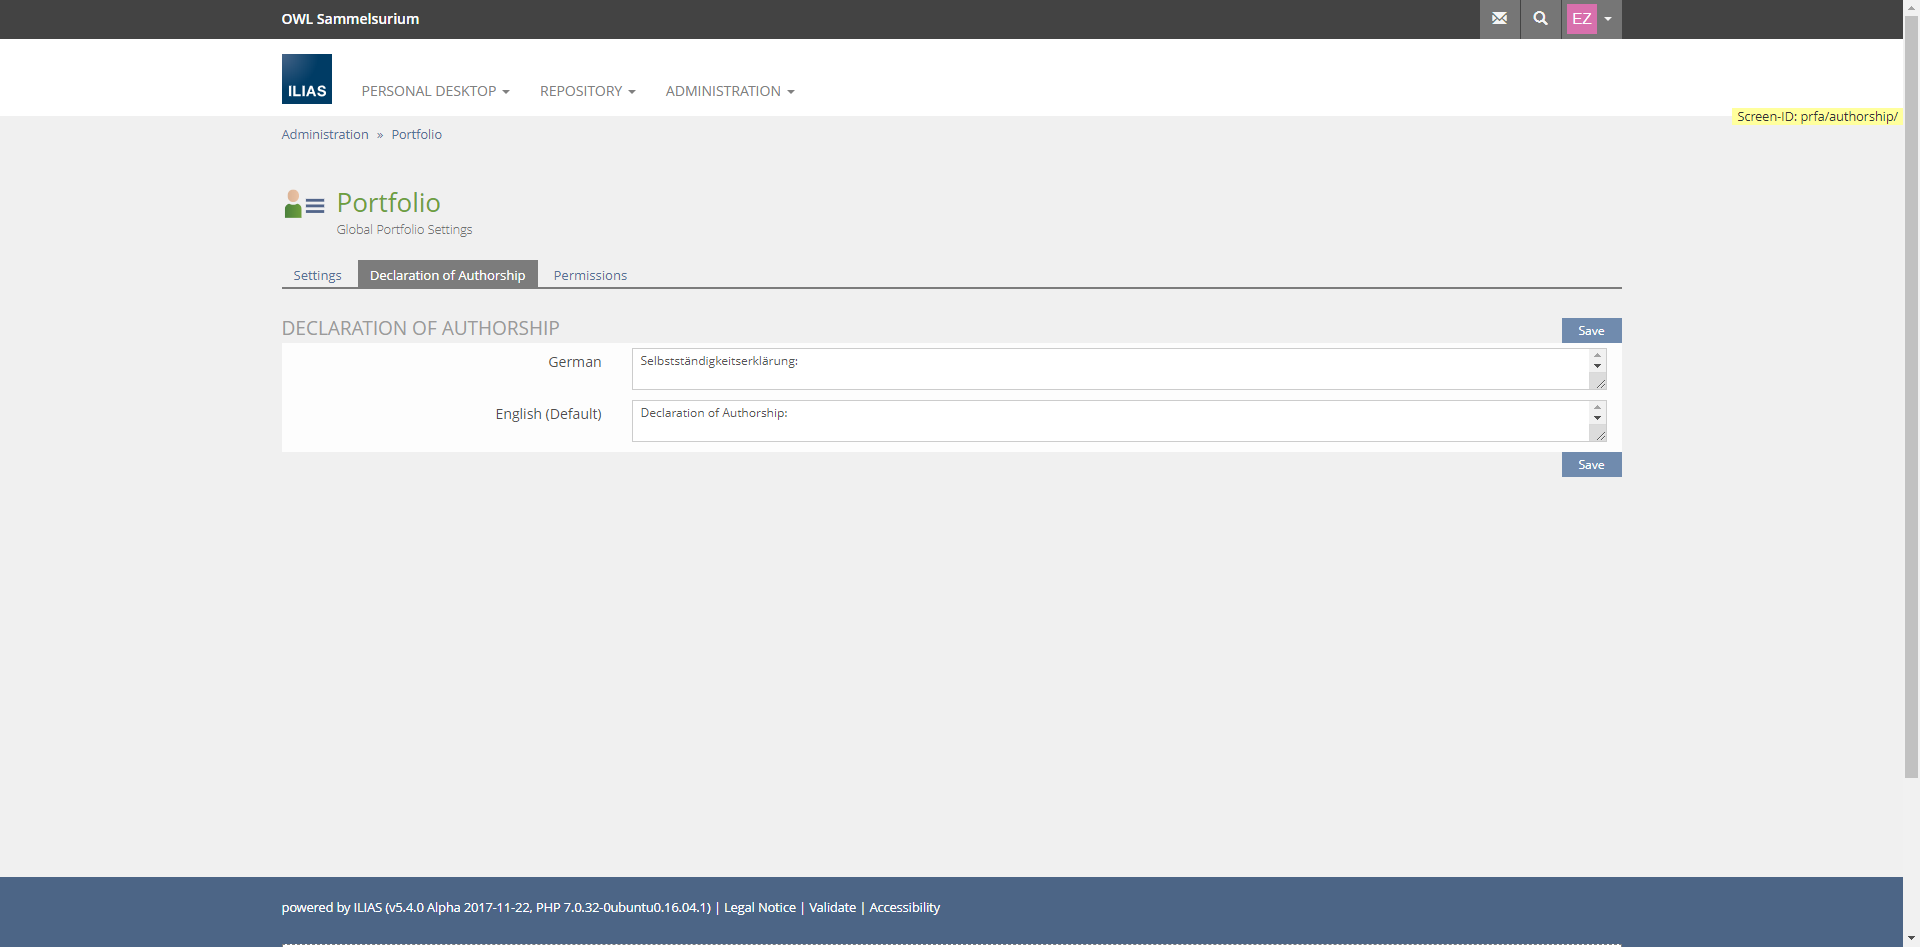Expand the Administration menu

(729, 91)
